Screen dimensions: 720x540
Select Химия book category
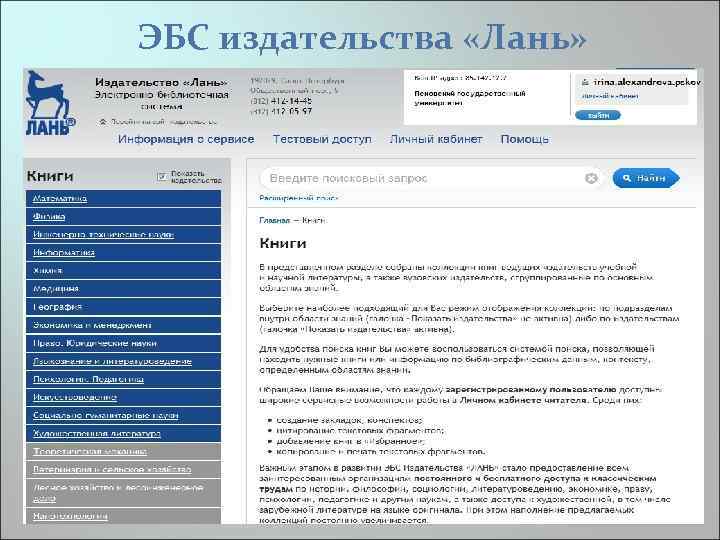pyautogui.click(x=124, y=270)
